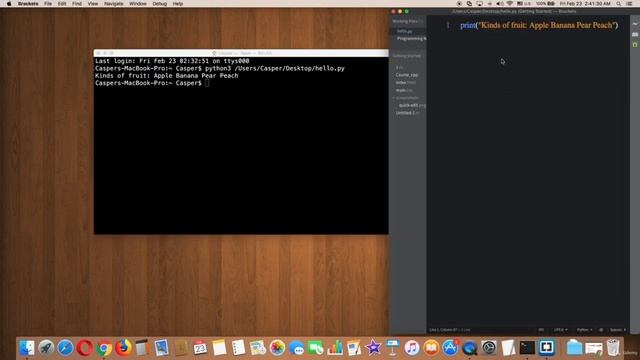
Task: Open Opera browser in Dock
Action: 84,348
